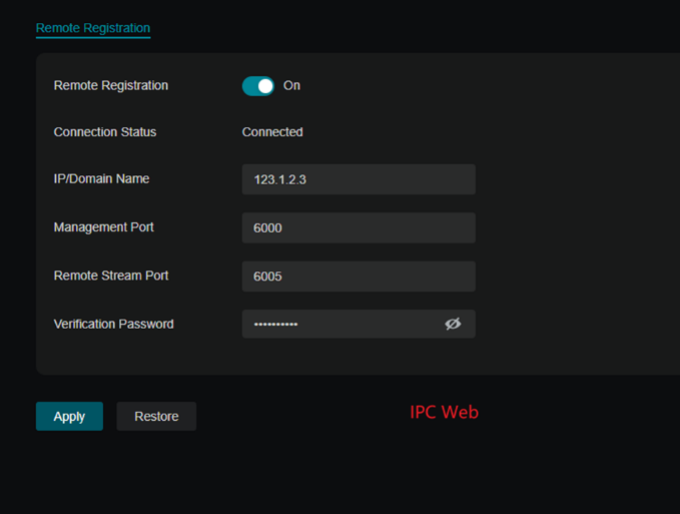The height and width of the screenshot is (514, 680).
Task: Click the IP/Domain Name label
Action: [x=101, y=179]
